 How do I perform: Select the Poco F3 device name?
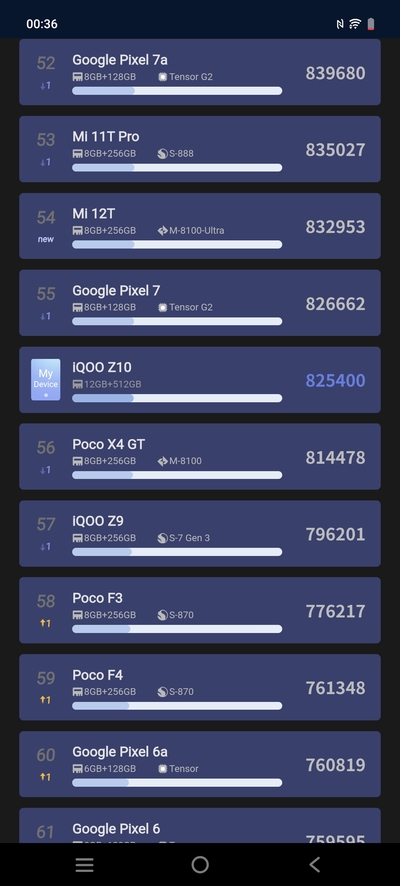click(97, 598)
